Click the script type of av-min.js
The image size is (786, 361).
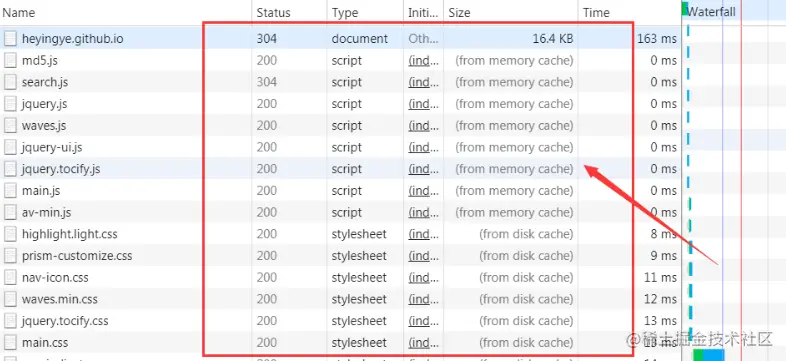click(x=346, y=213)
